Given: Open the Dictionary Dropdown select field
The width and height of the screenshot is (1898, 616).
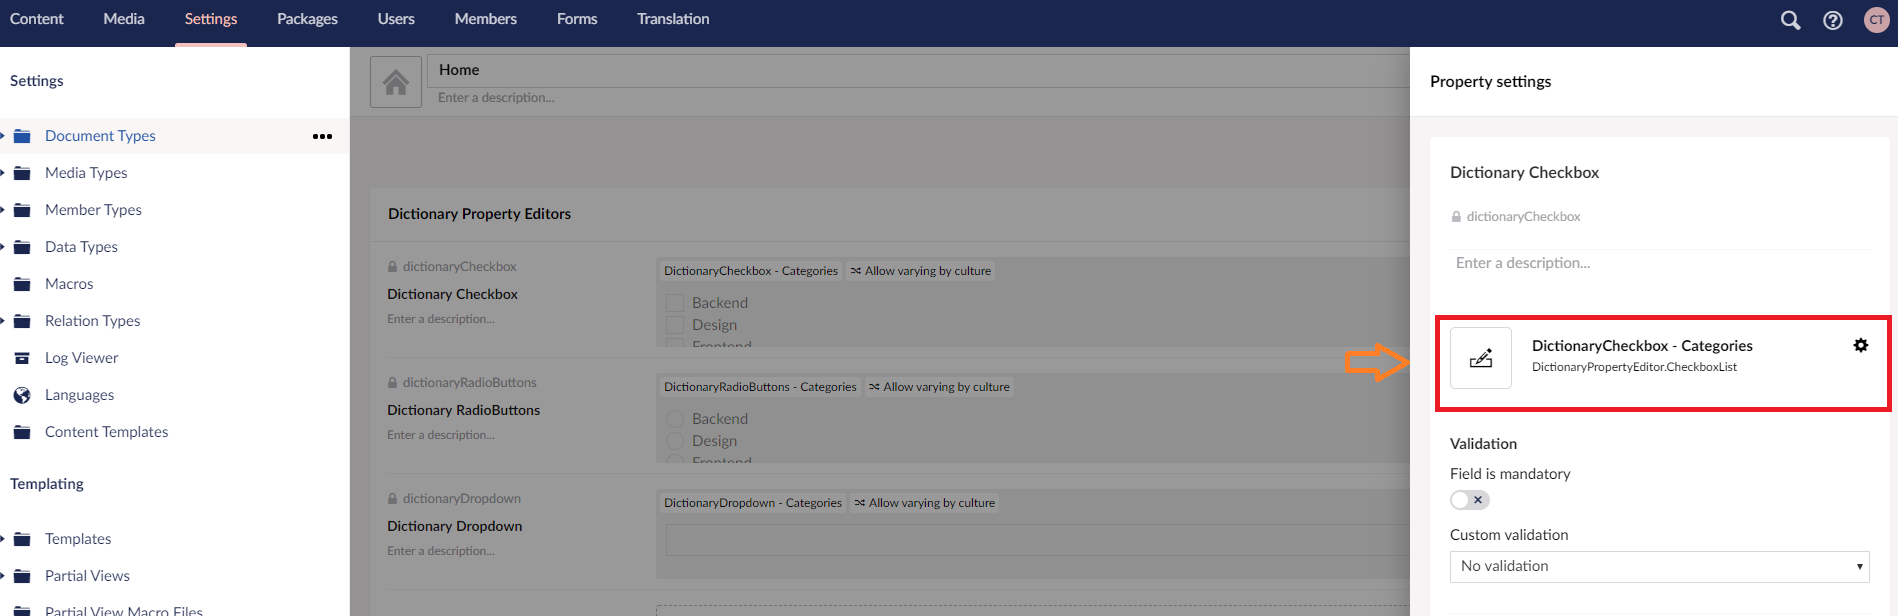Looking at the screenshot, I should 1037,540.
